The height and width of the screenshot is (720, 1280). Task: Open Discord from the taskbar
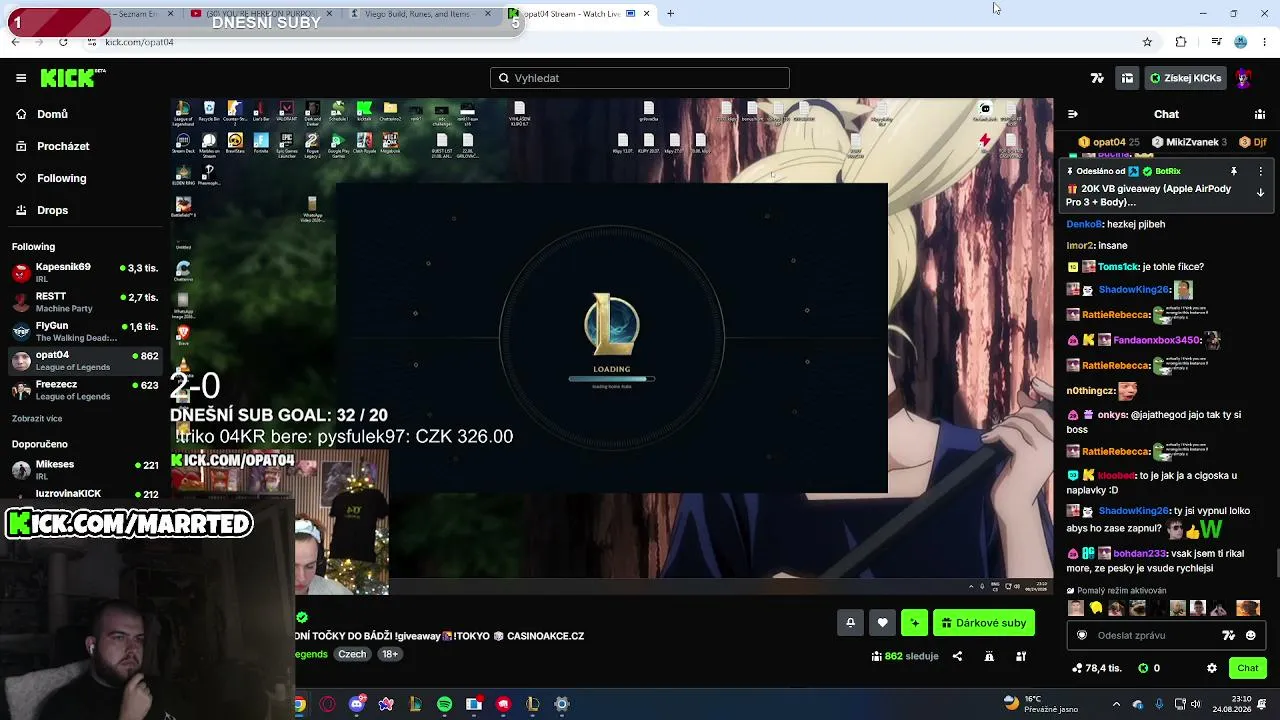[x=357, y=704]
